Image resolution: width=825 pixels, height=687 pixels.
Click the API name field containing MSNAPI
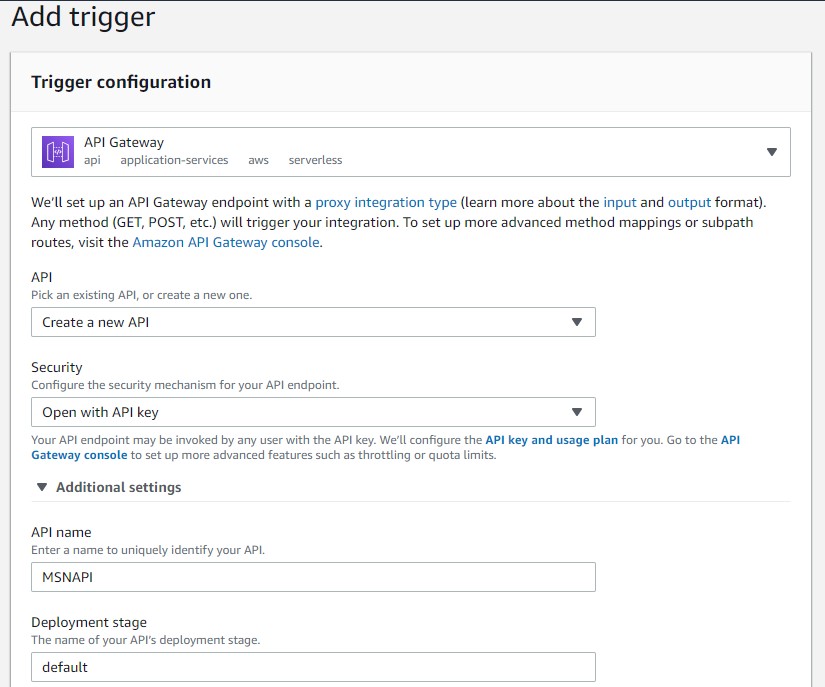click(313, 577)
